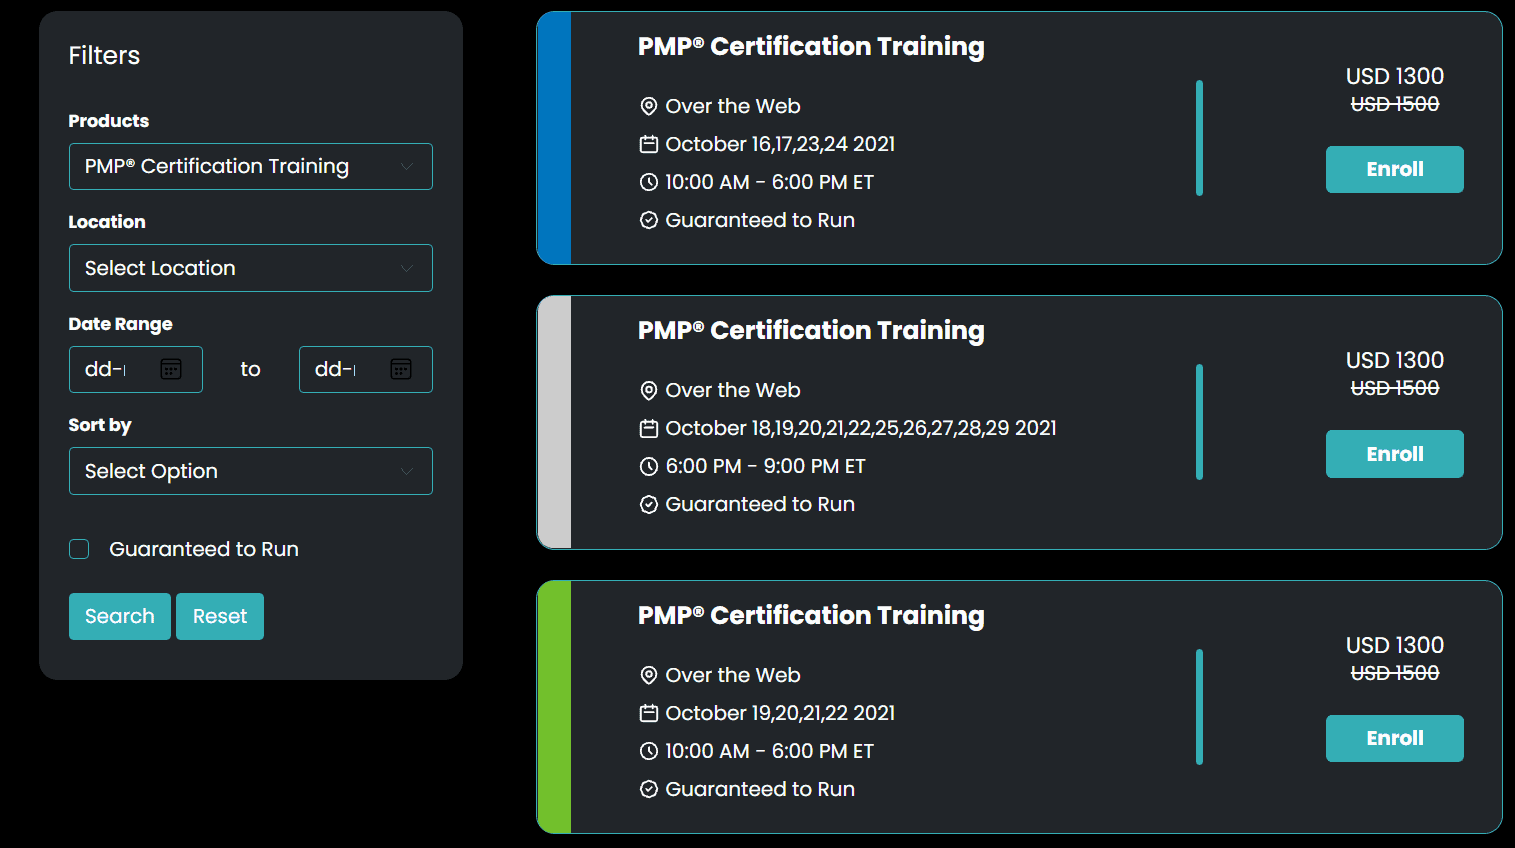Image resolution: width=1515 pixels, height=848 pixels.
Task: Select the date text October 19,20,21,22 2021
Action: 780,713
